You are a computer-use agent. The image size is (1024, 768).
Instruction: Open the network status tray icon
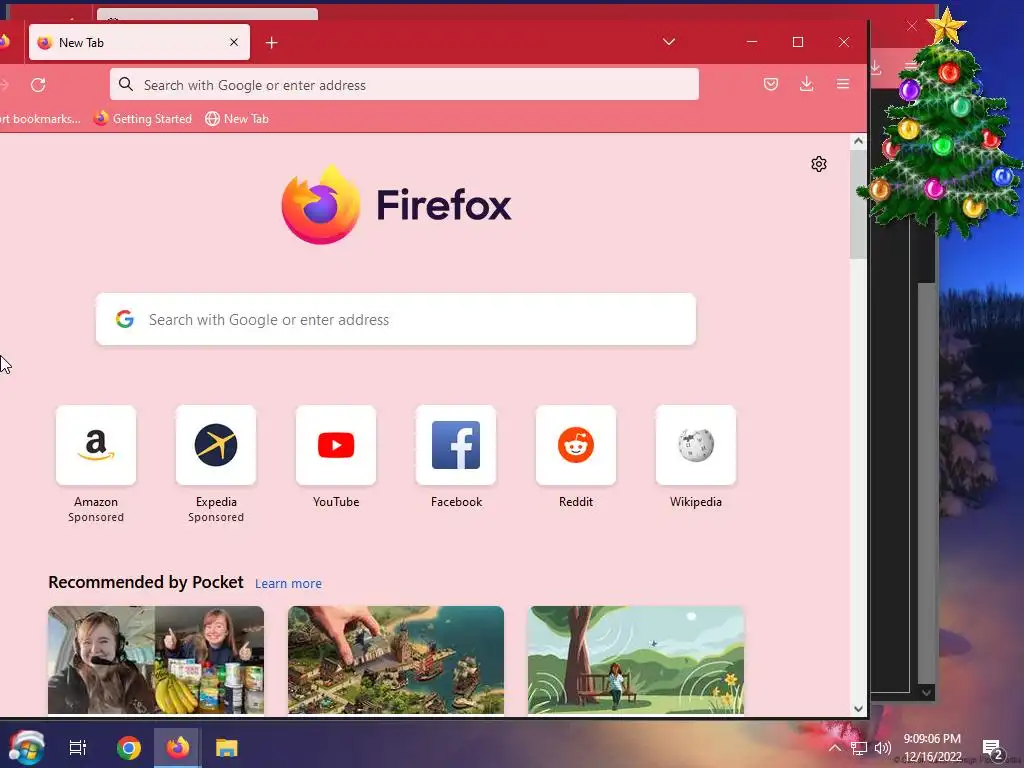859,748
